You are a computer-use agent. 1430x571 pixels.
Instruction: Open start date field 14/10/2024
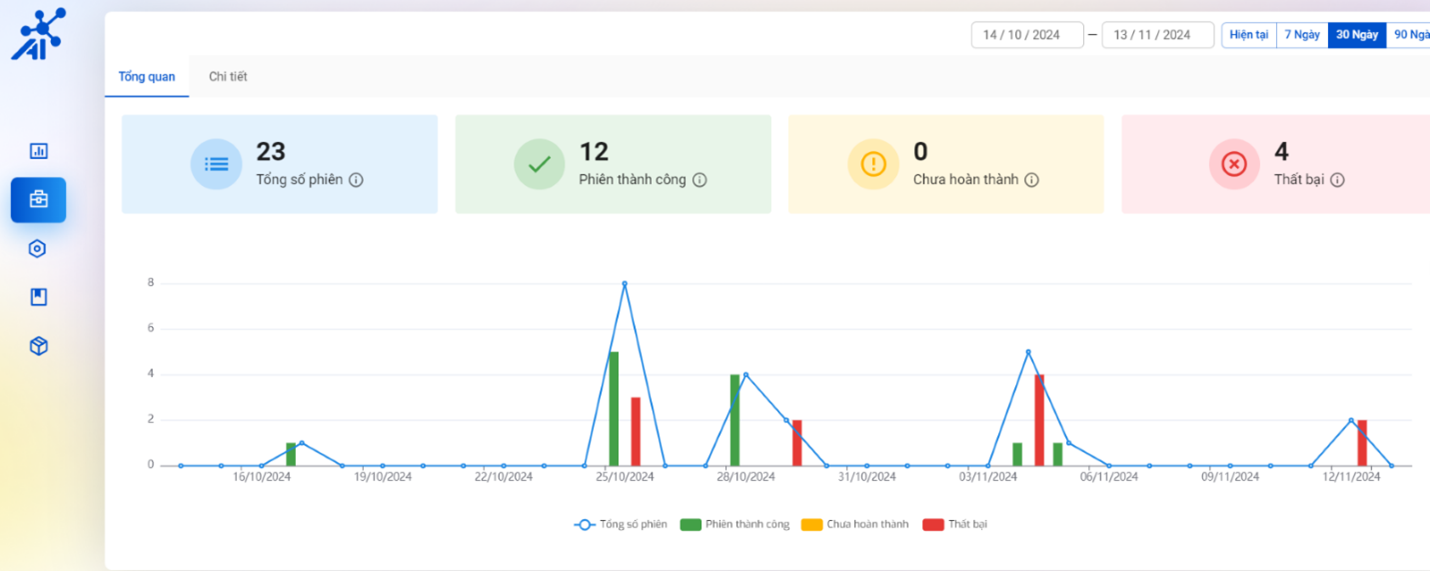pos(1027,35)
